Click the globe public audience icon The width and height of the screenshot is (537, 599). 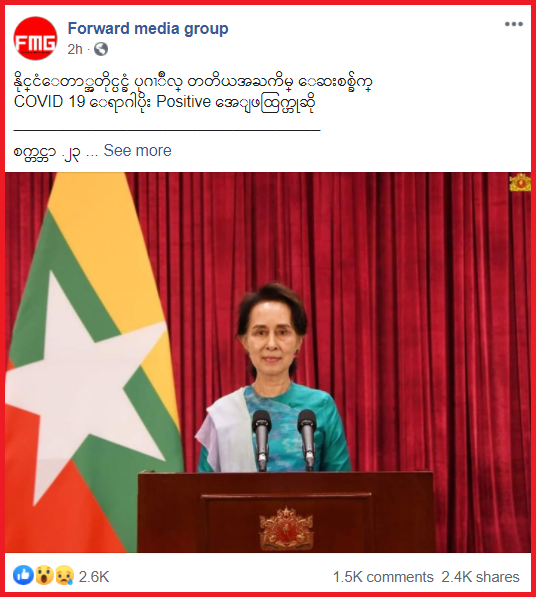101,49
